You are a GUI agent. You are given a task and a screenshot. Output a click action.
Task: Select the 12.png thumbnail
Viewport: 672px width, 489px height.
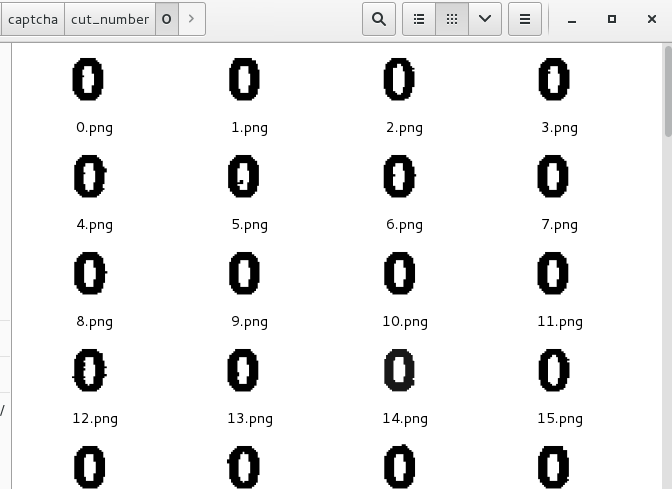pyautogui.click(x=89, y=370)
